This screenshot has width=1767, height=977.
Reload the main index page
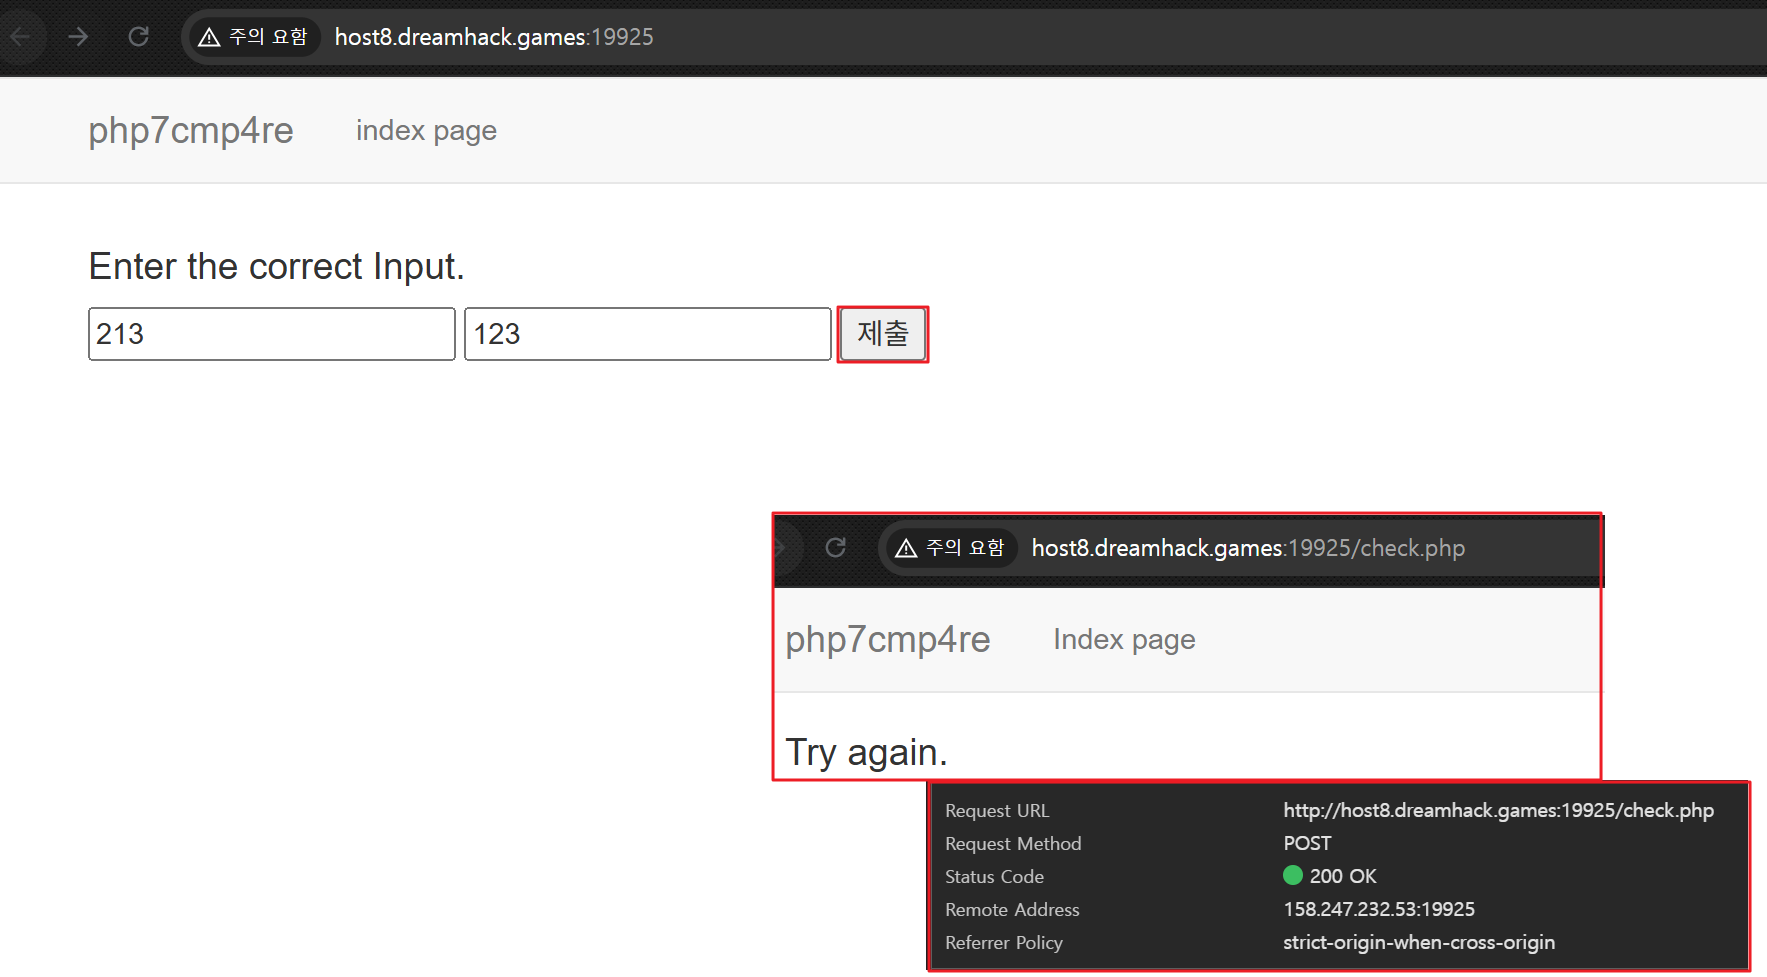pos(138,37)
